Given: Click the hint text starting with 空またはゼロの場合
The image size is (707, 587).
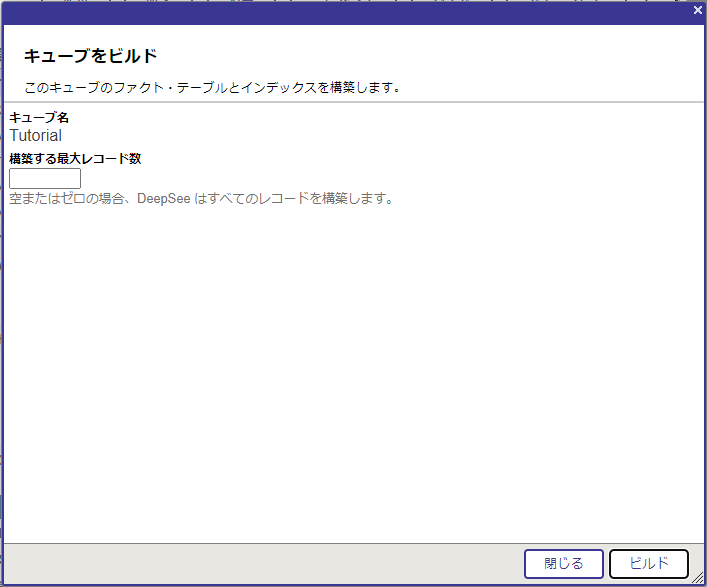Looking at the screenshot, I should (201, 198).
